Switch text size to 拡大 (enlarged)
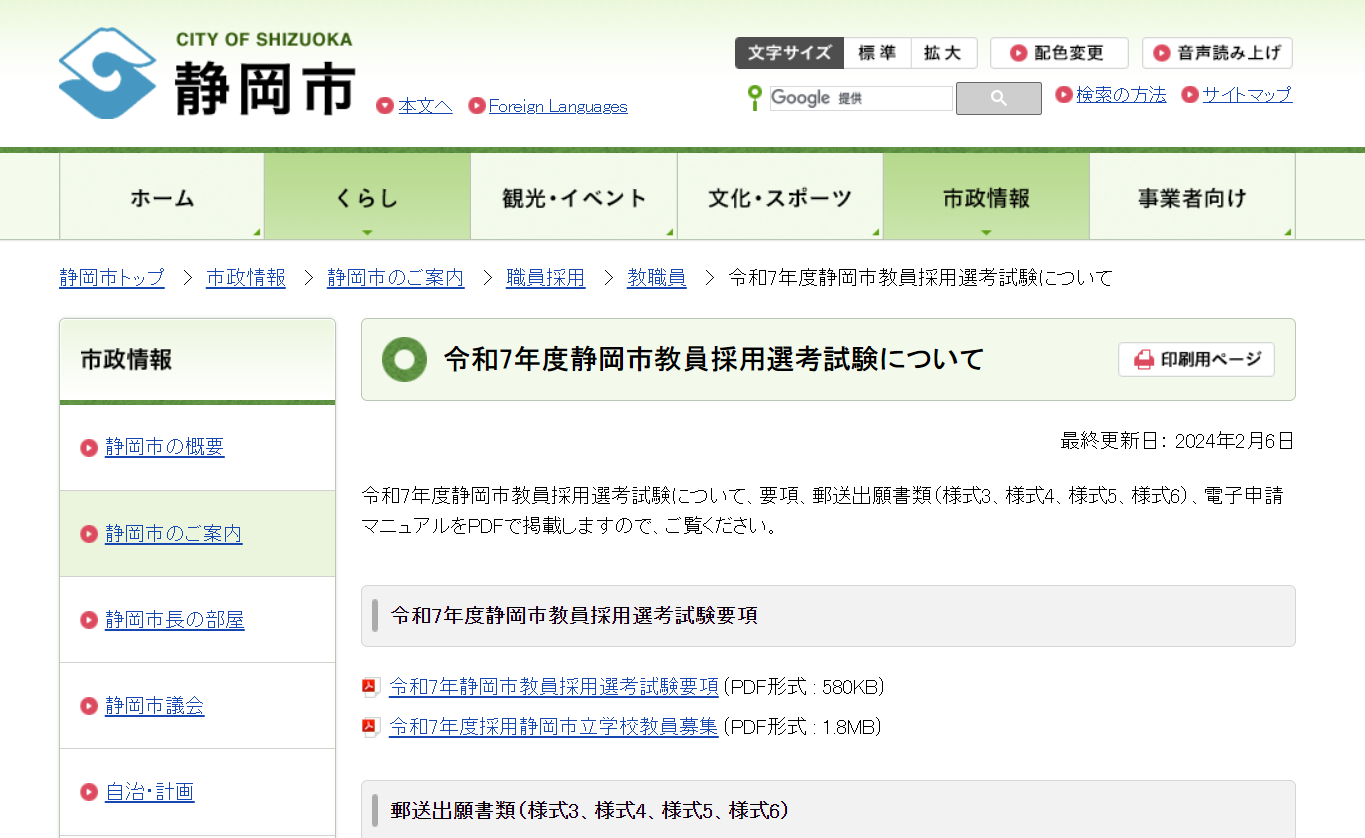This screenshot has height=838, width=1365. 943,52
